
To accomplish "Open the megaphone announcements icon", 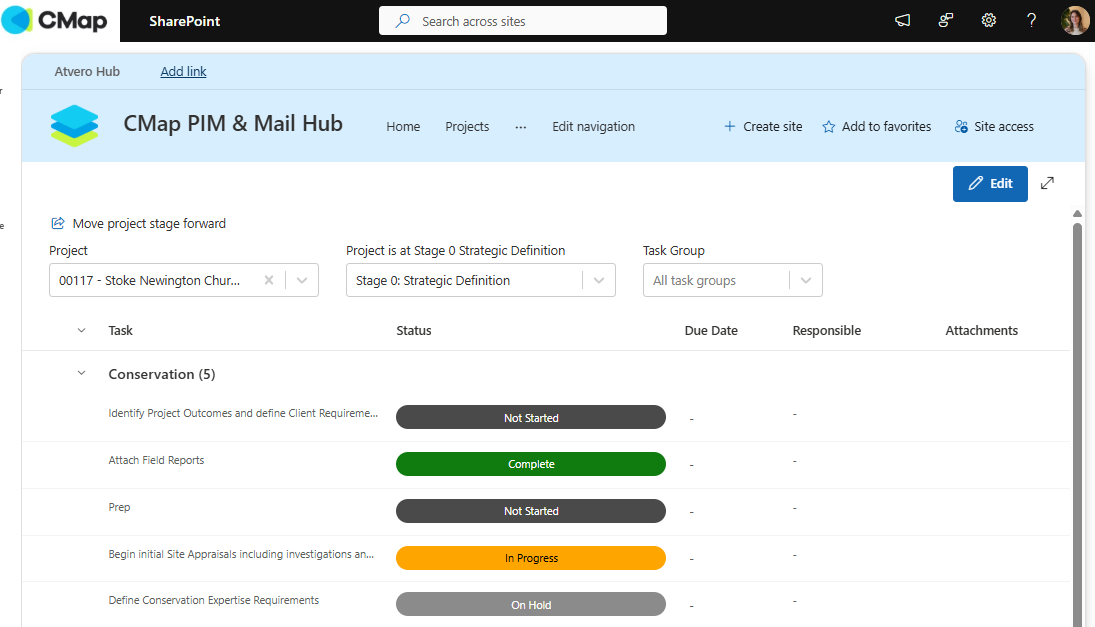I will click(902, 20).
